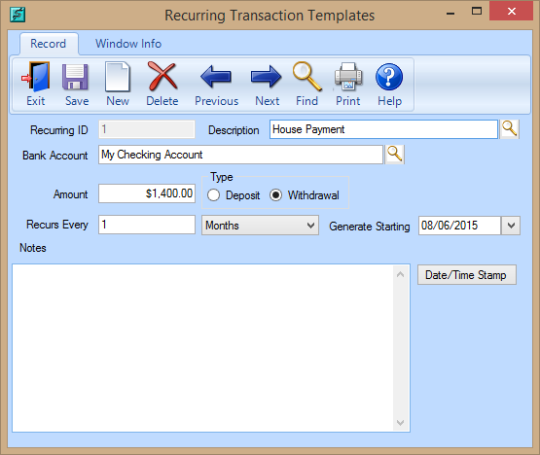Switch to the Record tab
The height and width of the screenshot is (455, 540).
(x=48, y=44)
